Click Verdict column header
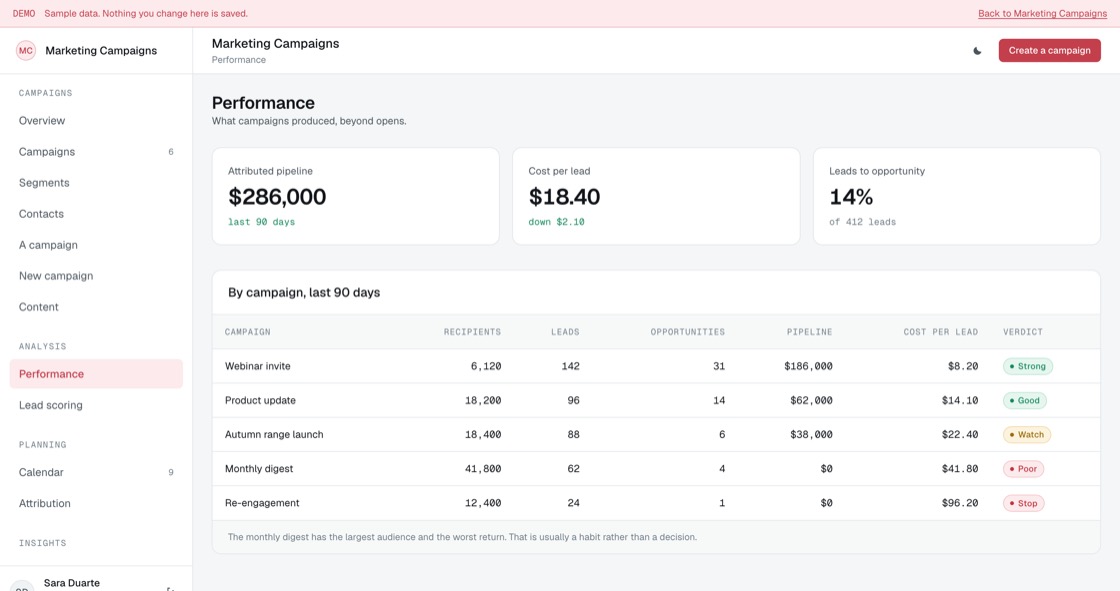1120x591 pixels. tap(1023, 332)
